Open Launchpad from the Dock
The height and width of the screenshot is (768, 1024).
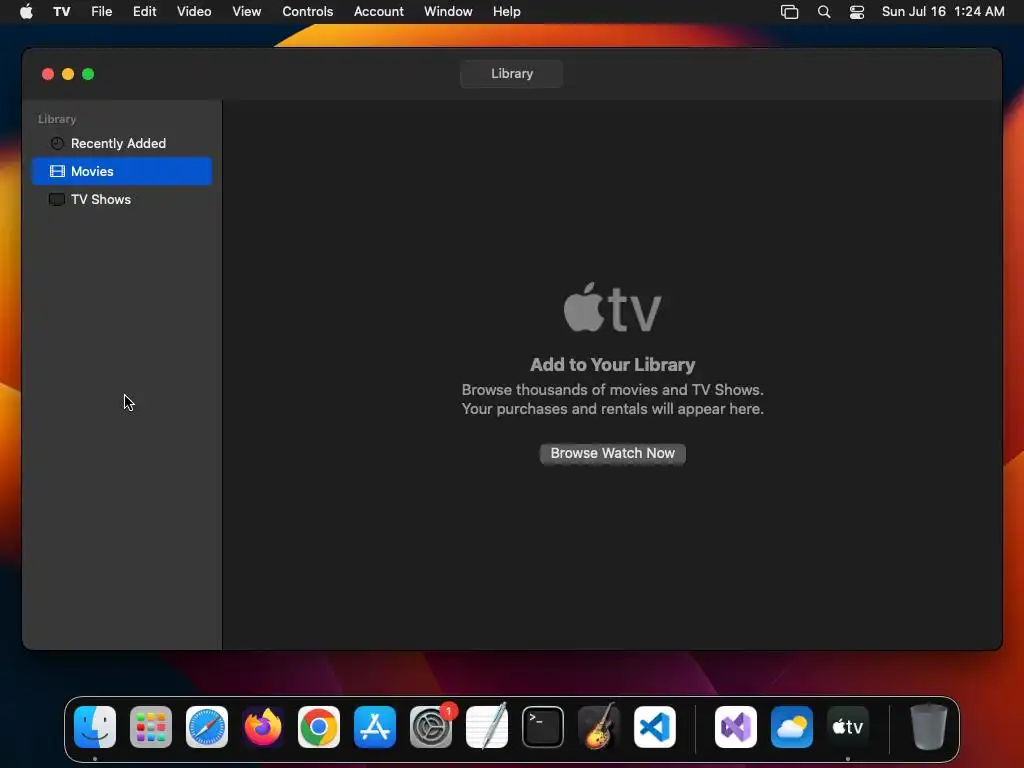coord(151,727)
